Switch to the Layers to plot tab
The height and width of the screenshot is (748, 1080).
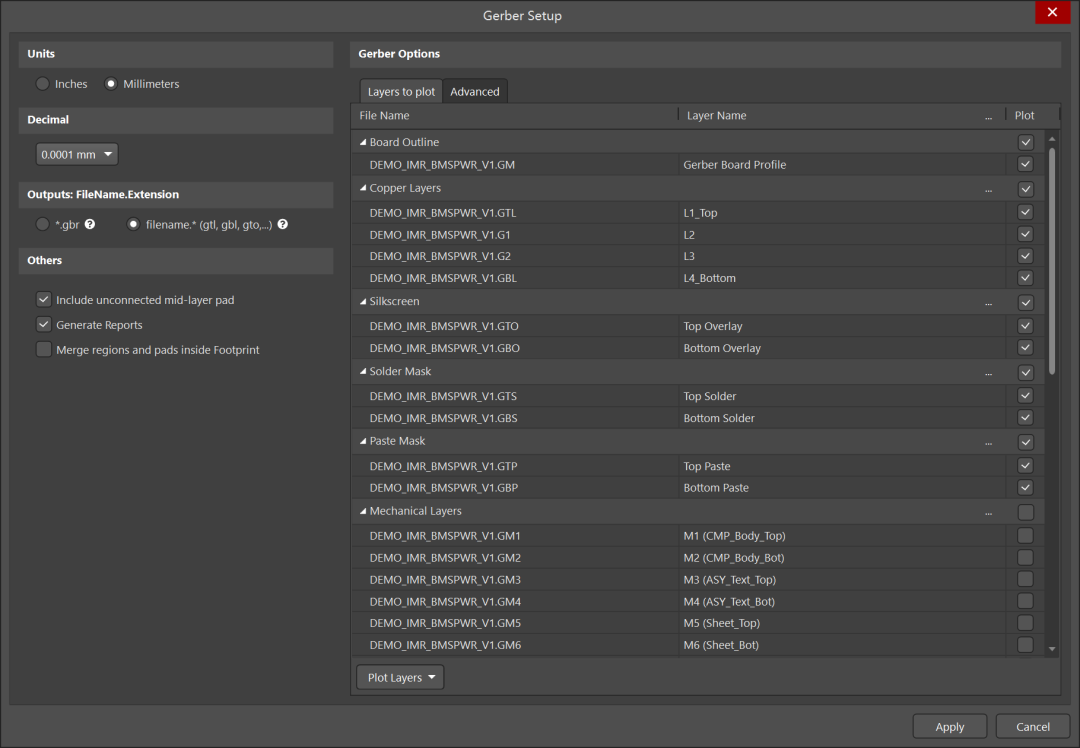pos(401,92)
